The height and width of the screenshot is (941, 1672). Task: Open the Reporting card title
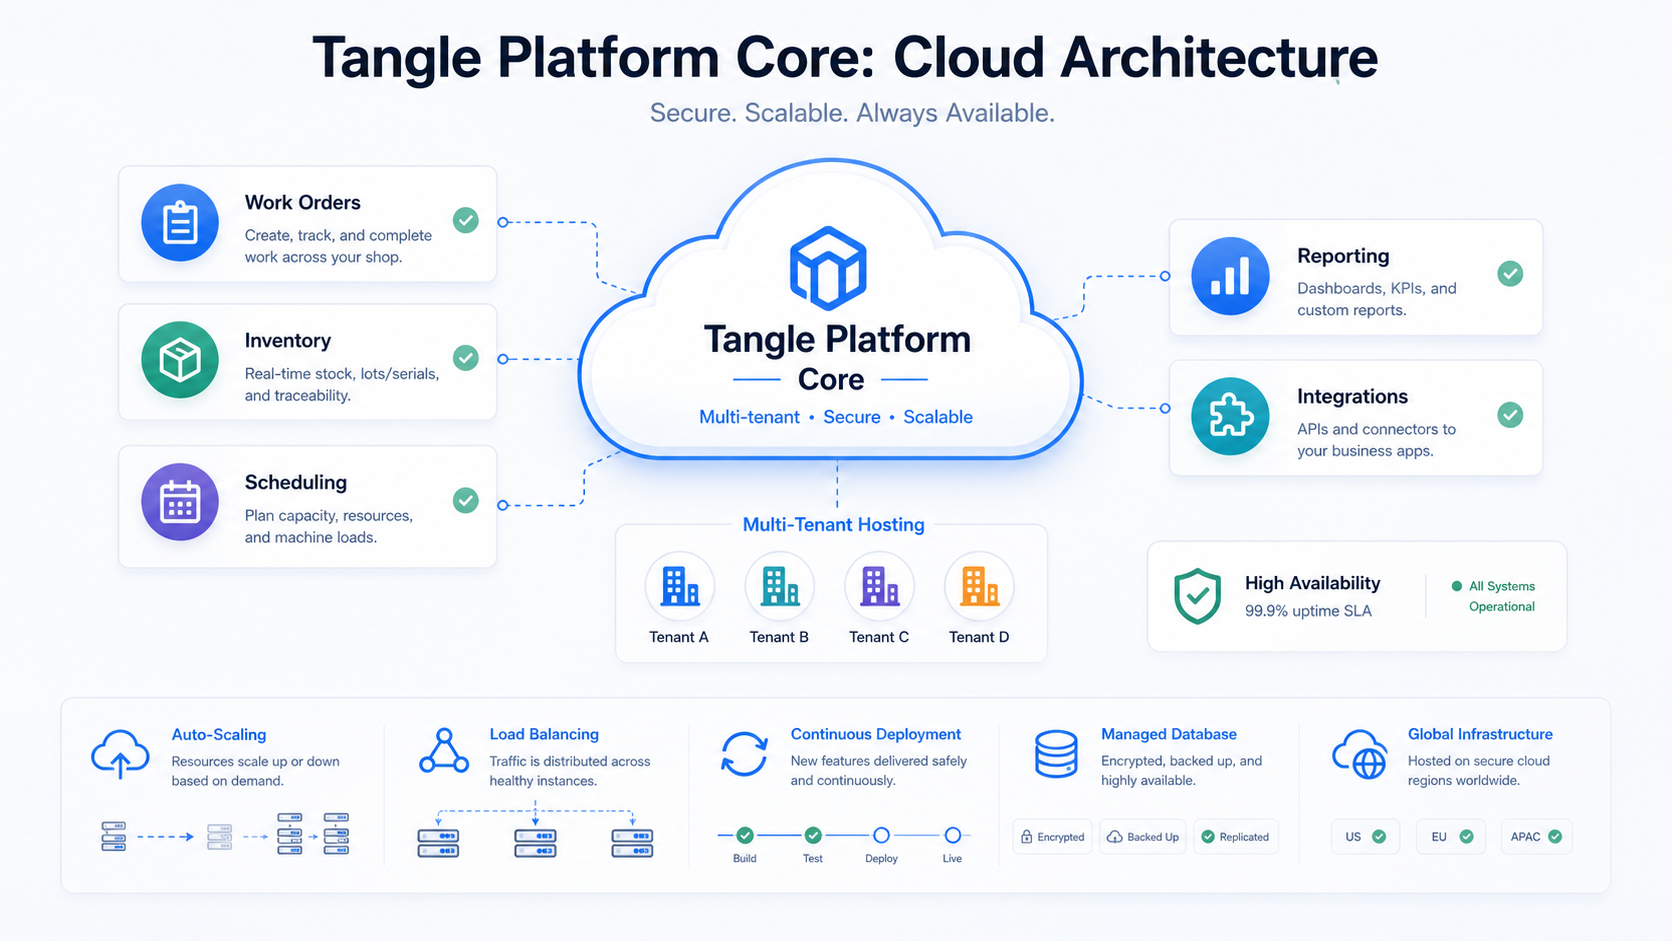1343,256
